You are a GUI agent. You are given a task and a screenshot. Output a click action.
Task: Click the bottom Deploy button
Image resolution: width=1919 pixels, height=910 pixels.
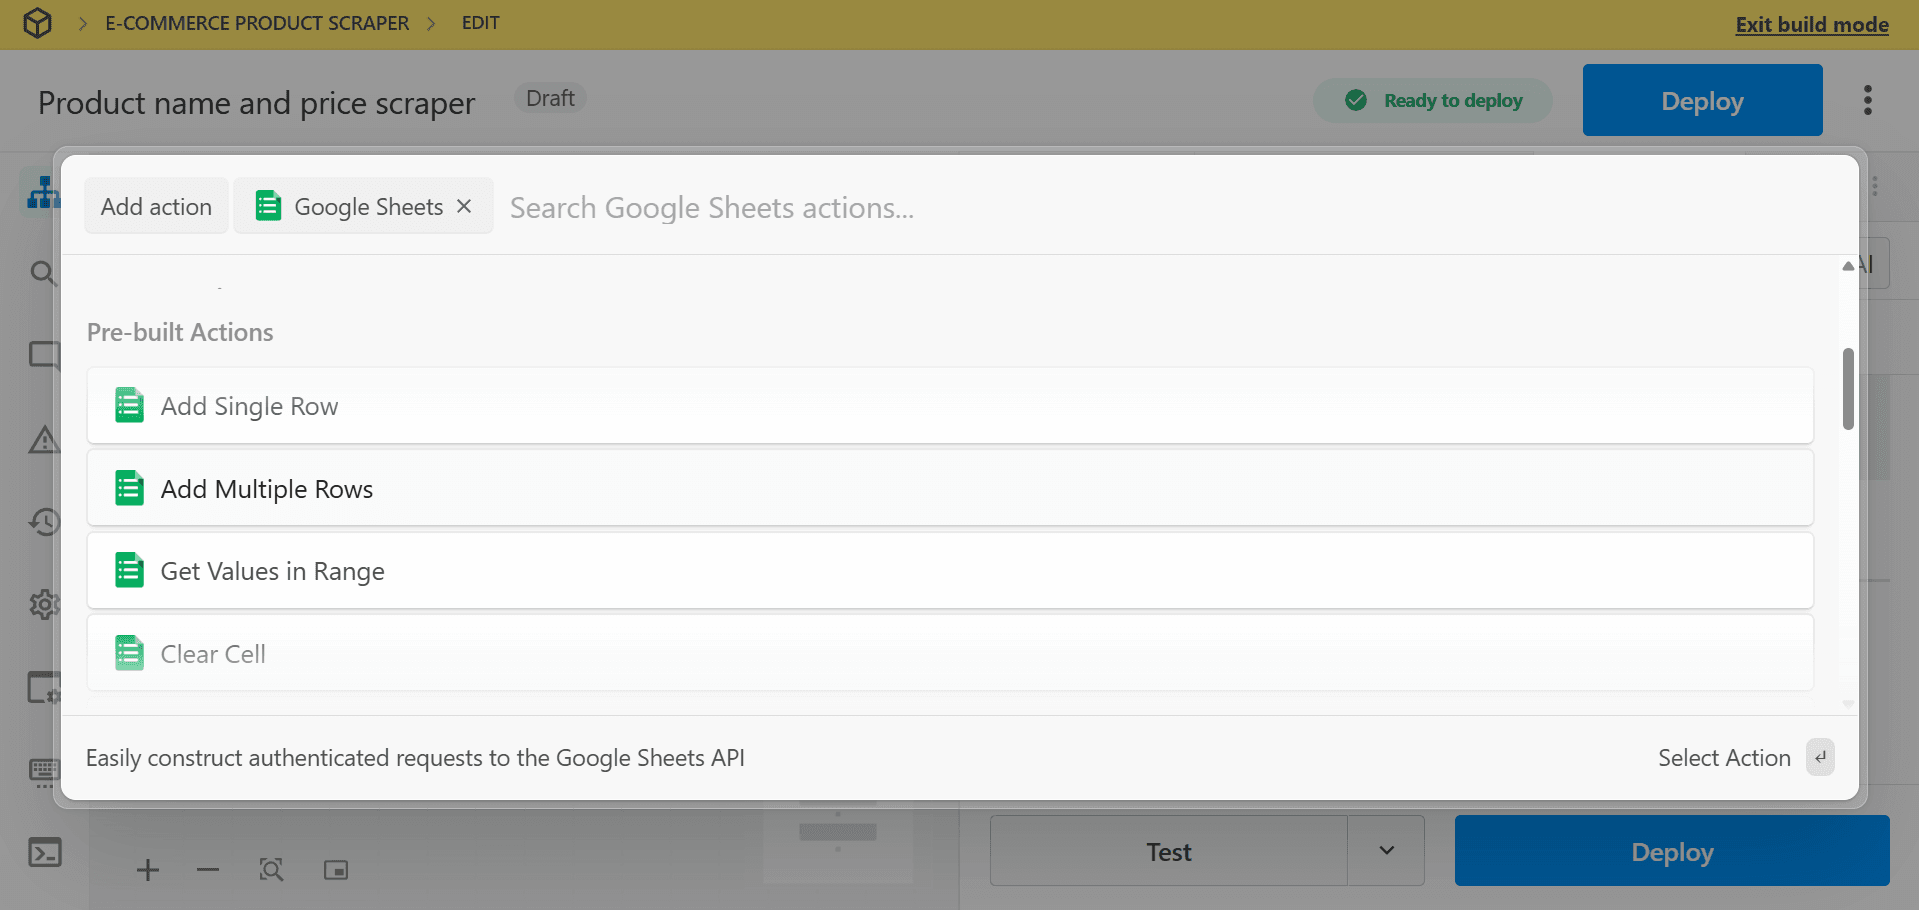pos(1672,851)
